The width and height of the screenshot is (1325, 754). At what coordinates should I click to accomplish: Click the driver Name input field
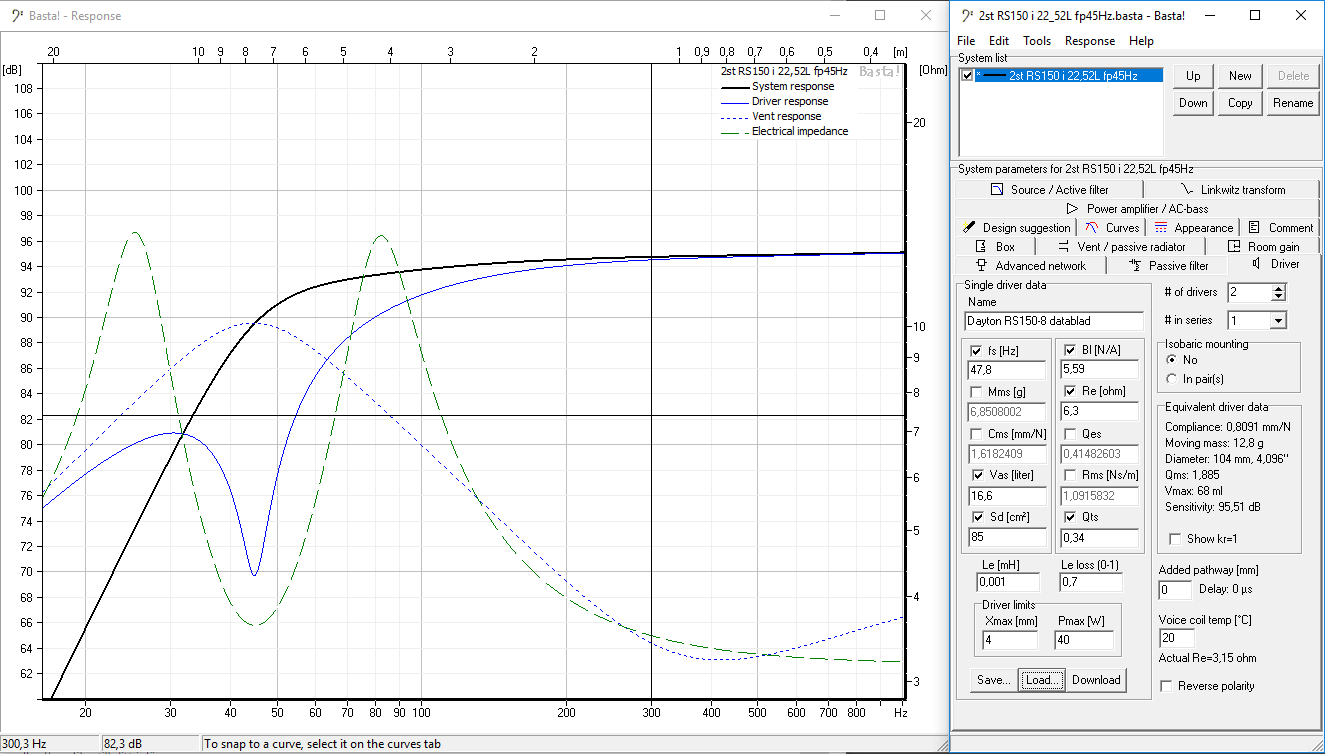tap(1054, 321)
